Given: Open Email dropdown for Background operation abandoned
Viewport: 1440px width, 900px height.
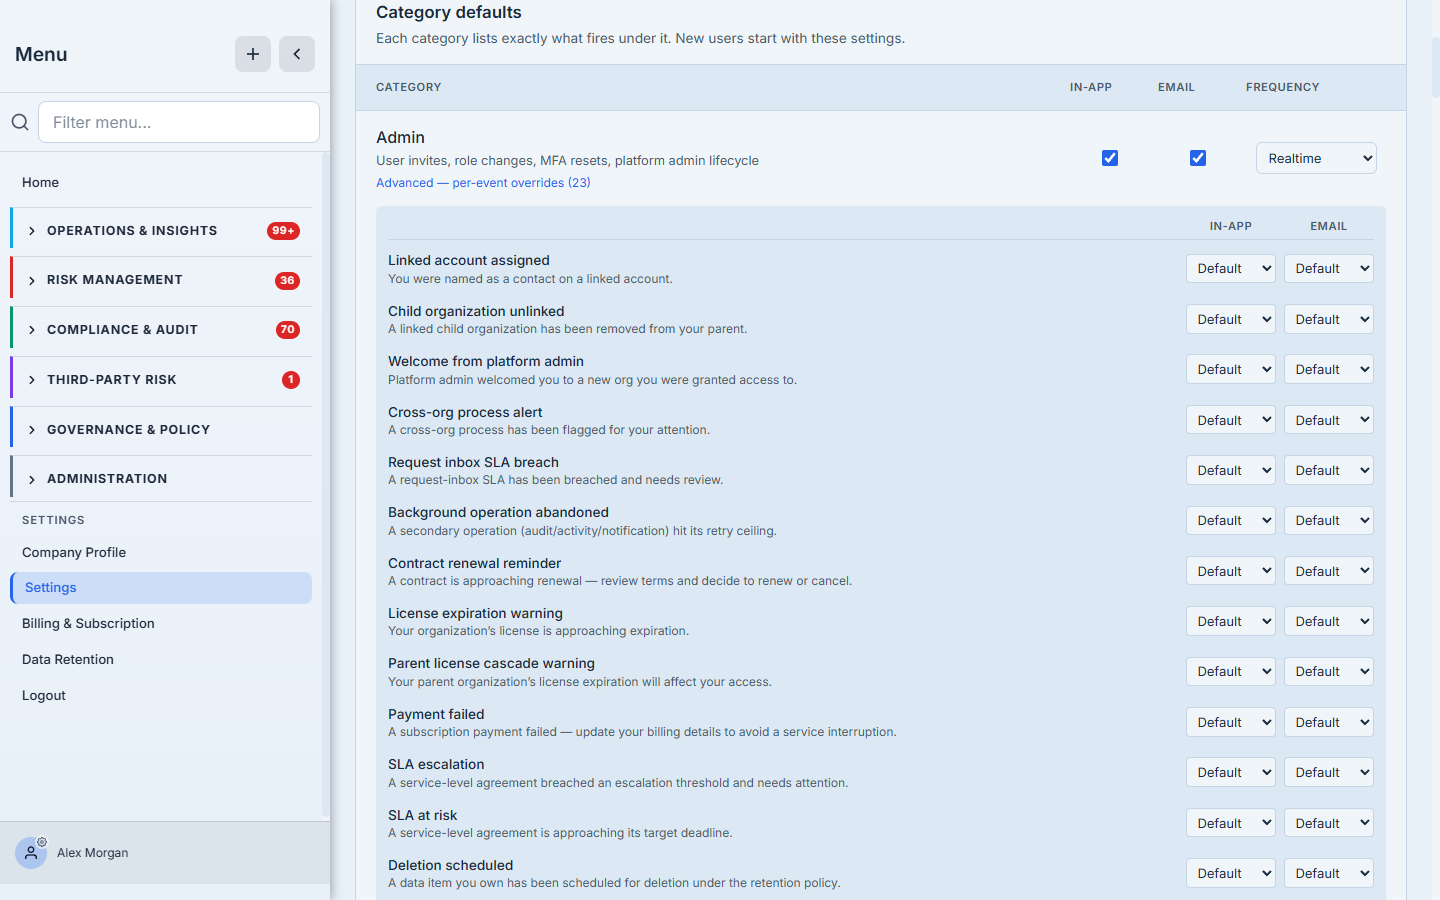Looking at the screenshot, I should (x=1329, y=520).
